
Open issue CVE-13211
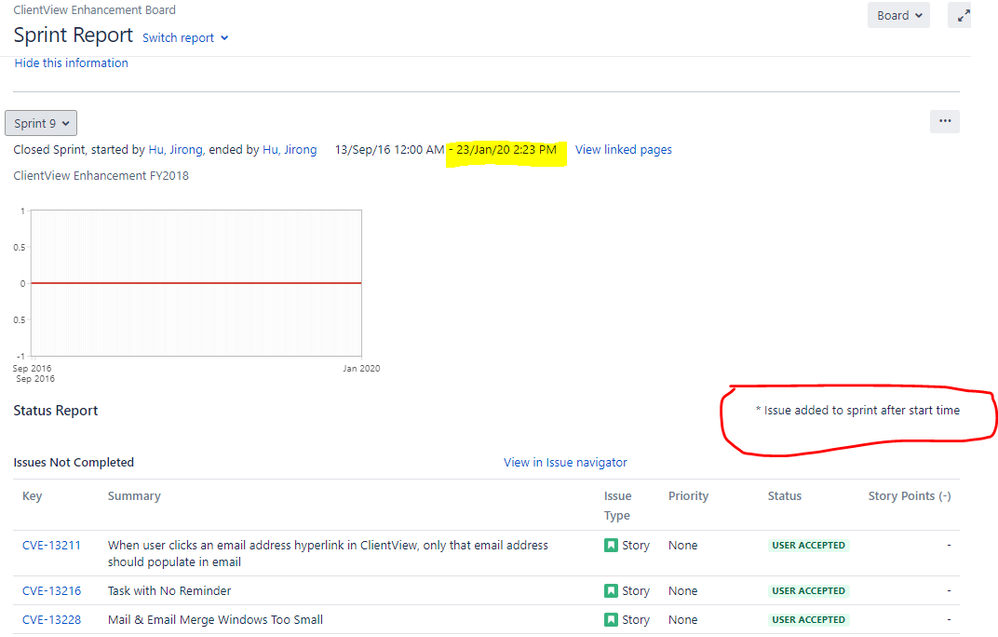coord(52,545)
